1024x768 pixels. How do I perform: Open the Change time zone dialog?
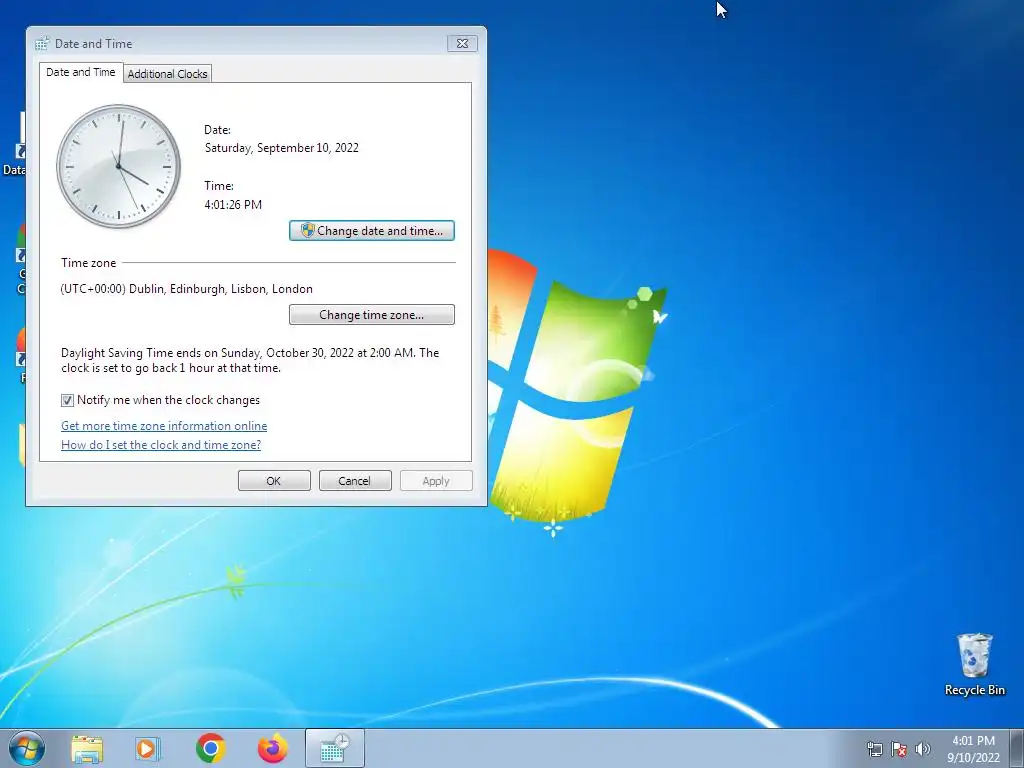(372, 315)
